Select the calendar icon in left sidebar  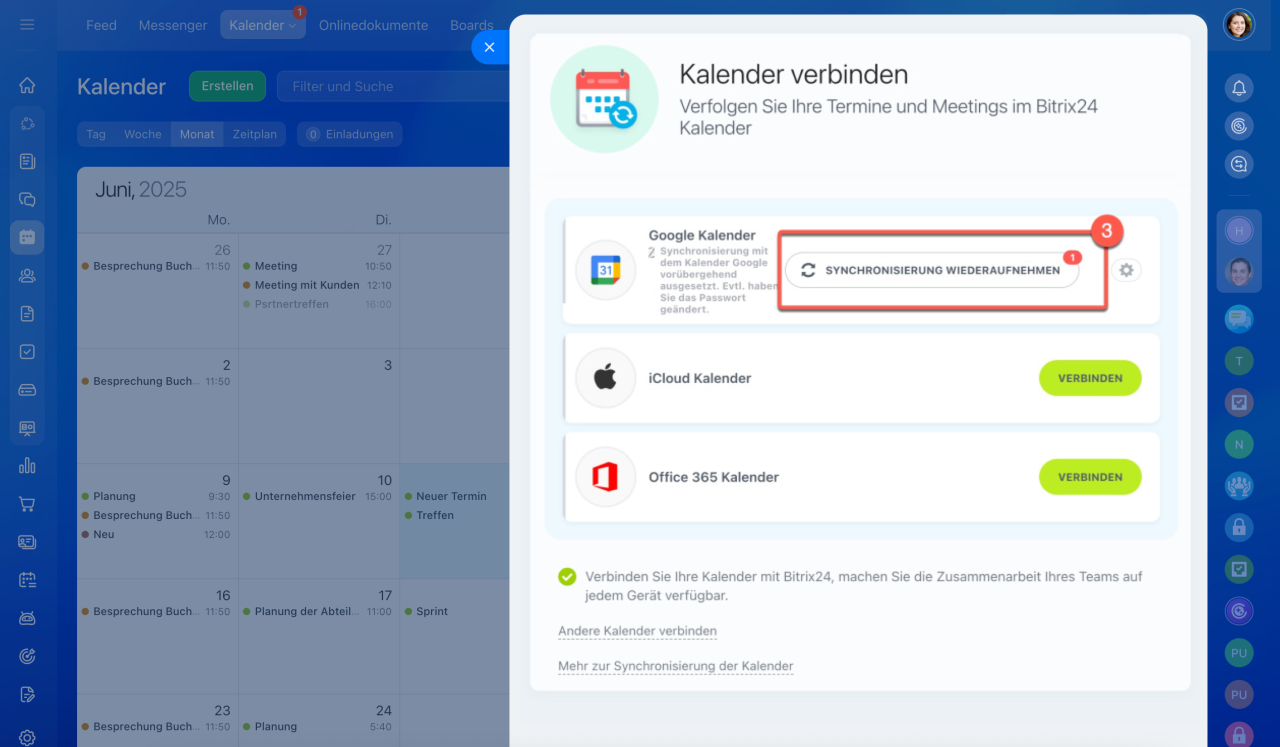pyautogui.click(x=27, y=237)
